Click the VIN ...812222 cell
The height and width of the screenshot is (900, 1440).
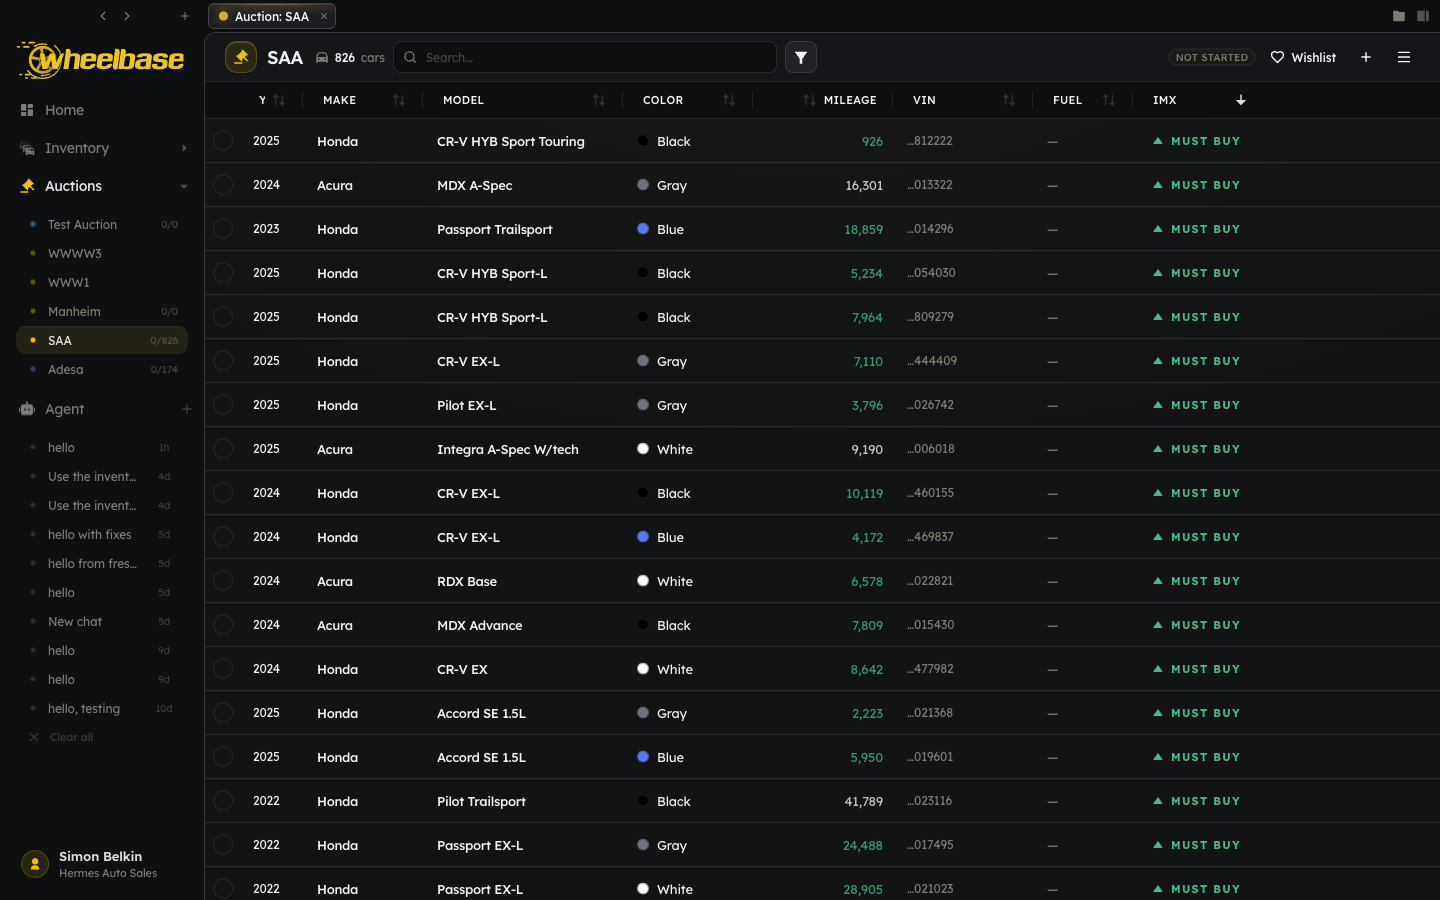[x=930, y=141]
